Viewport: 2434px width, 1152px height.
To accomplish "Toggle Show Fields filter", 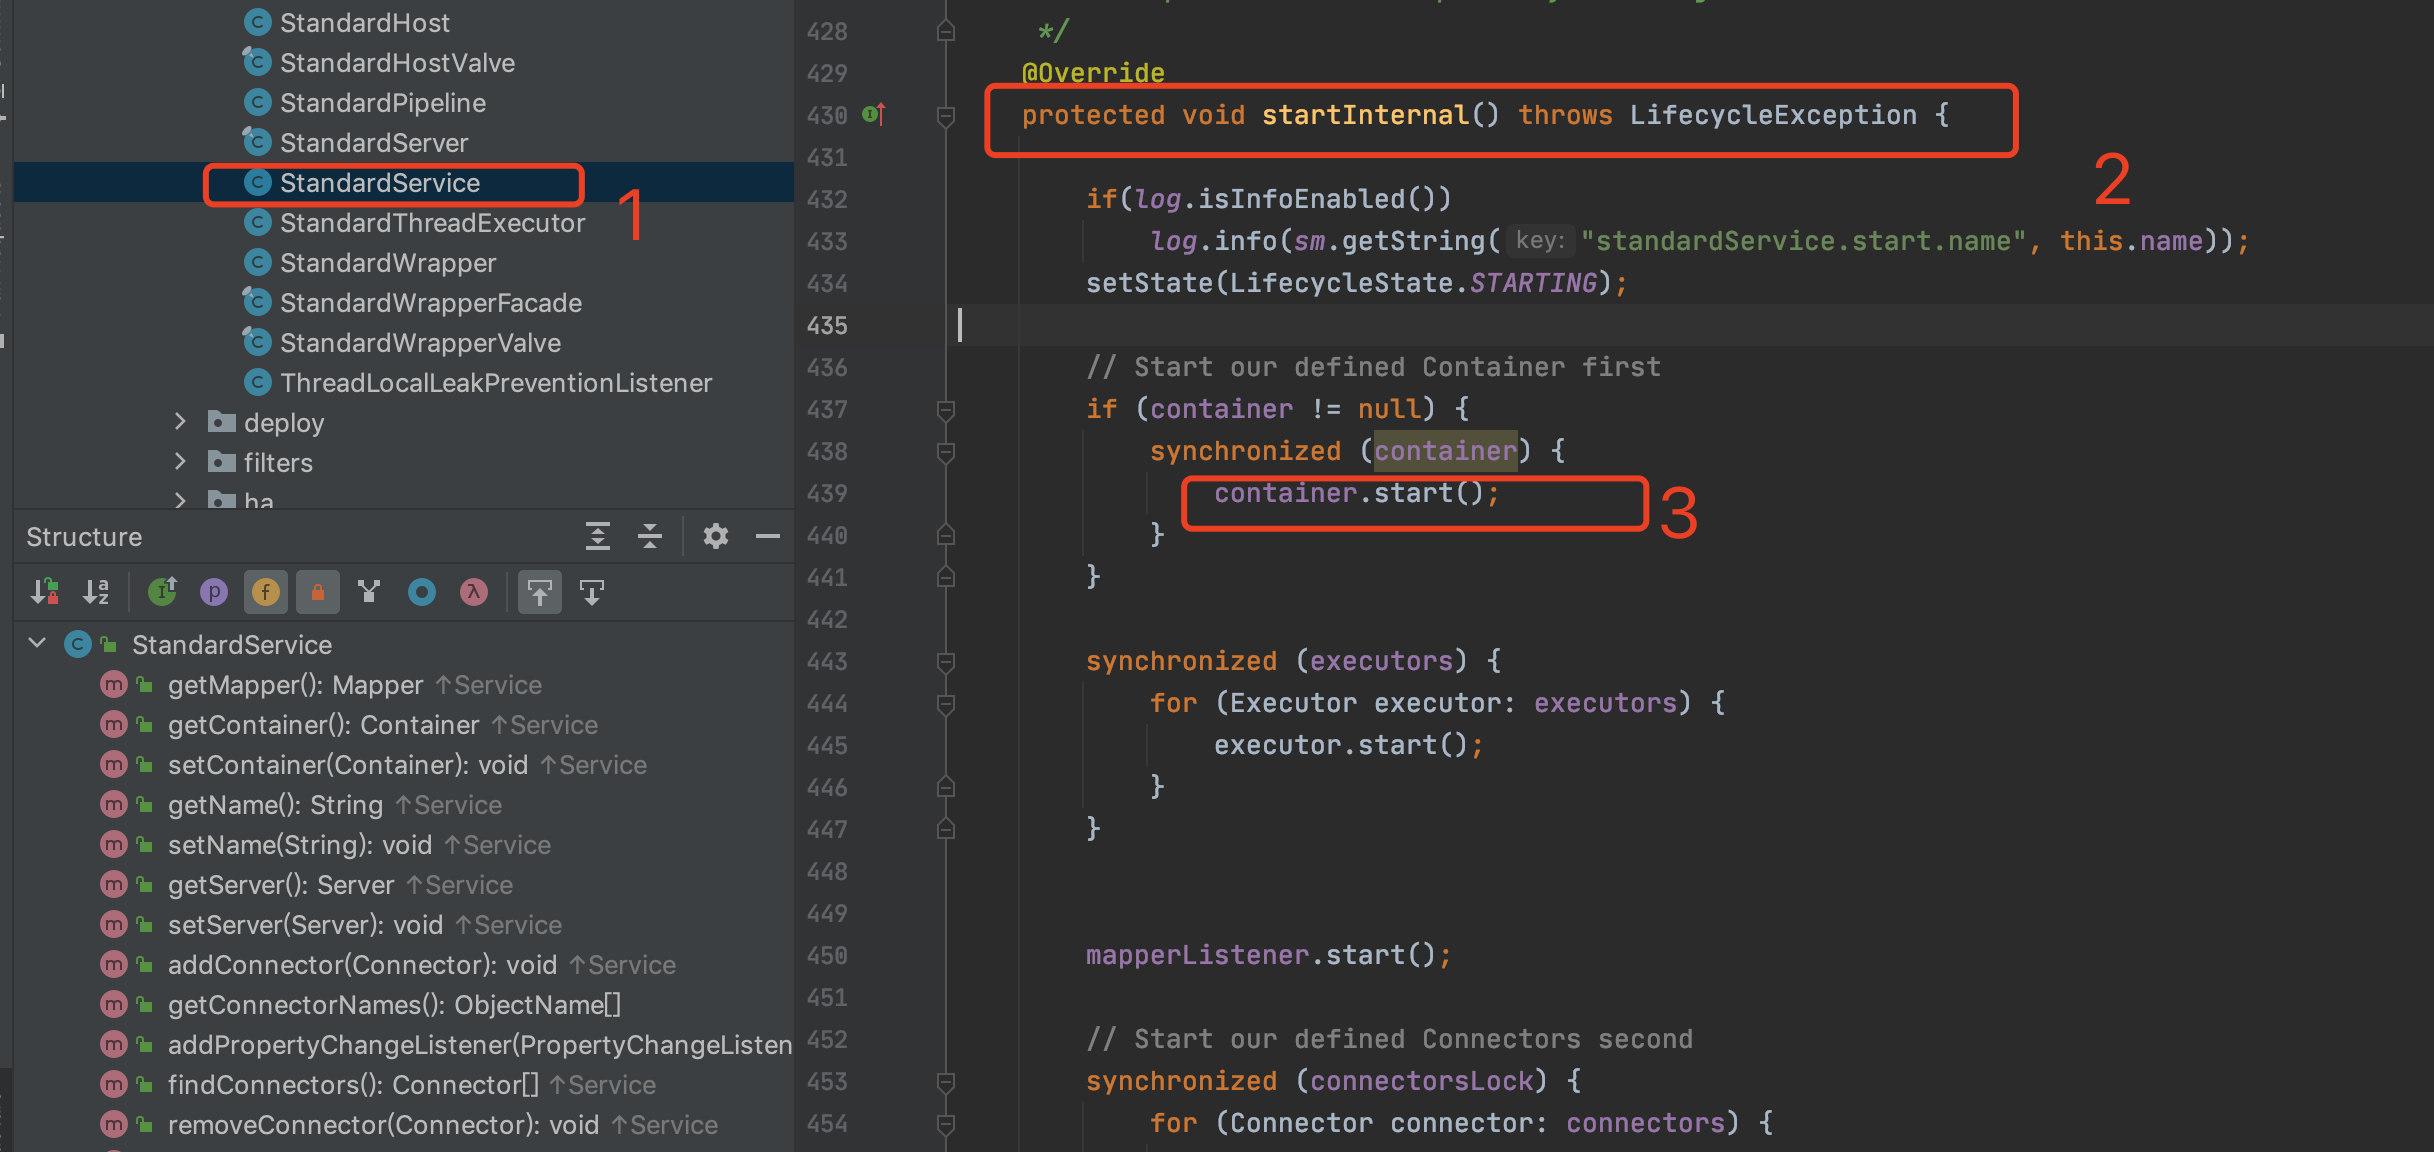I will [x=266, y=592].
